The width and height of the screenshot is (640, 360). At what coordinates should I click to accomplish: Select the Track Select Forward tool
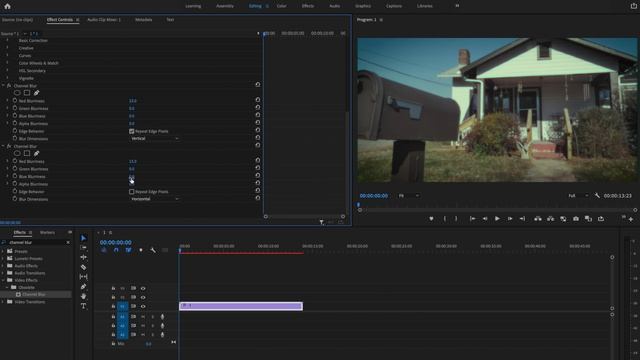83,247
